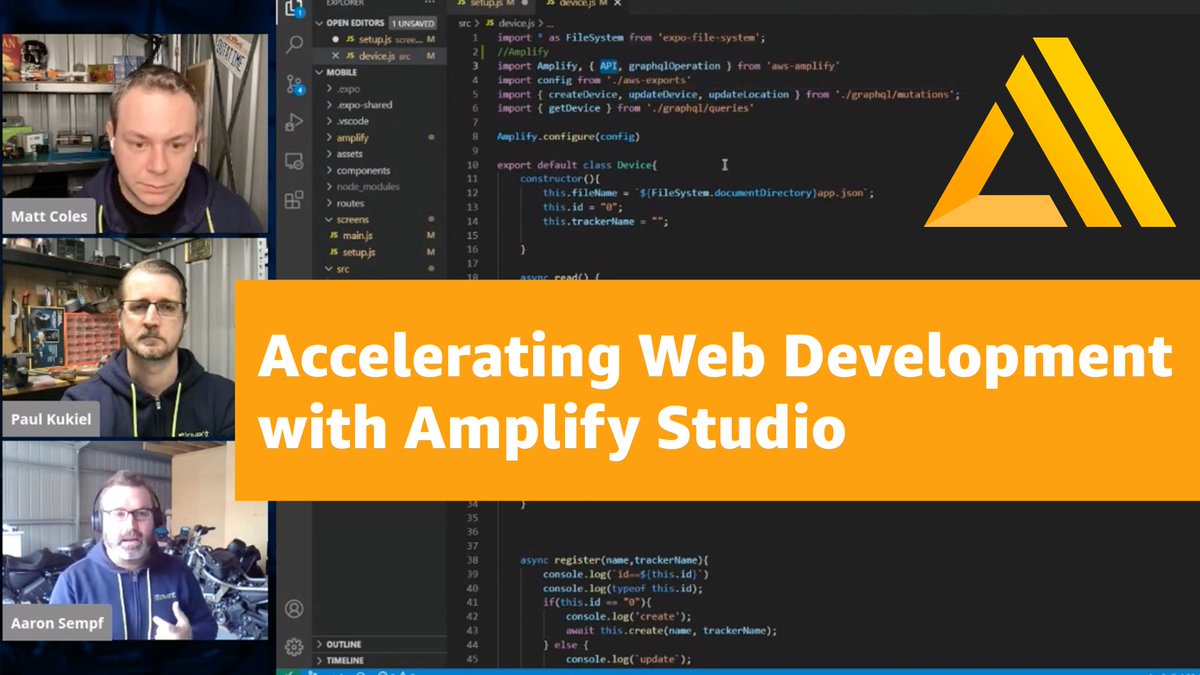Viewport: 1200px width, 675px height.
Task: Click the async register(name,trackerName) line
Action: [x=615, y=560]
